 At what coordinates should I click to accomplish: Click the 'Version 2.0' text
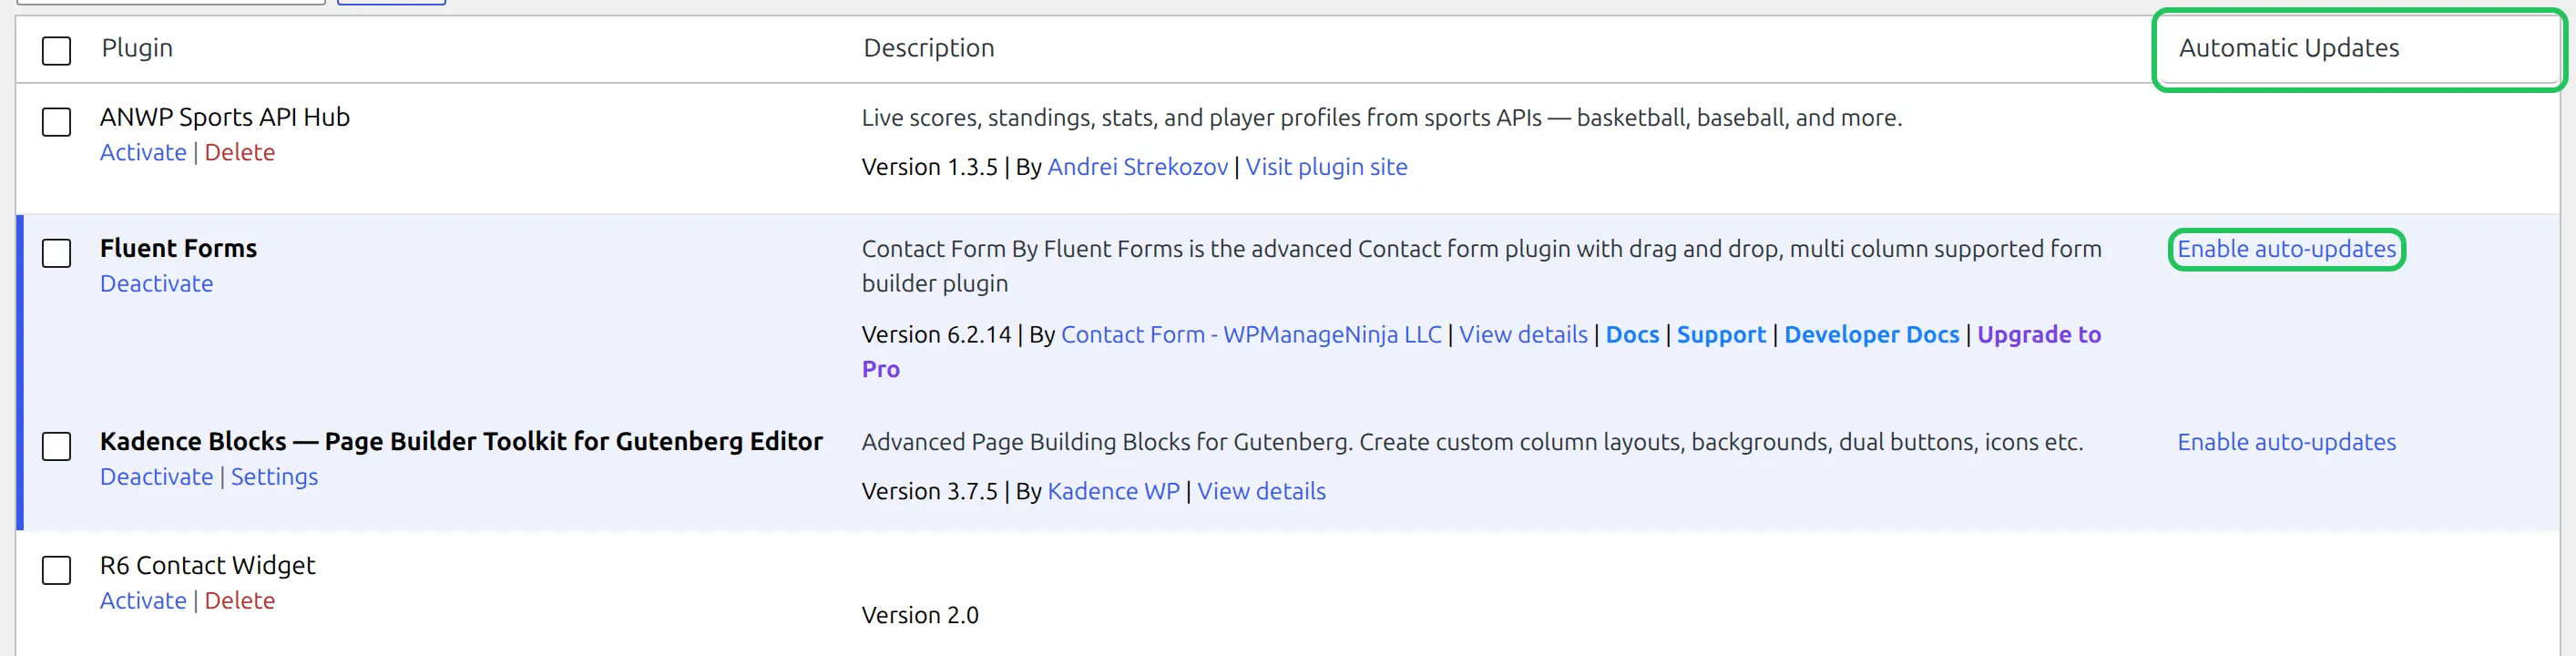920,616
